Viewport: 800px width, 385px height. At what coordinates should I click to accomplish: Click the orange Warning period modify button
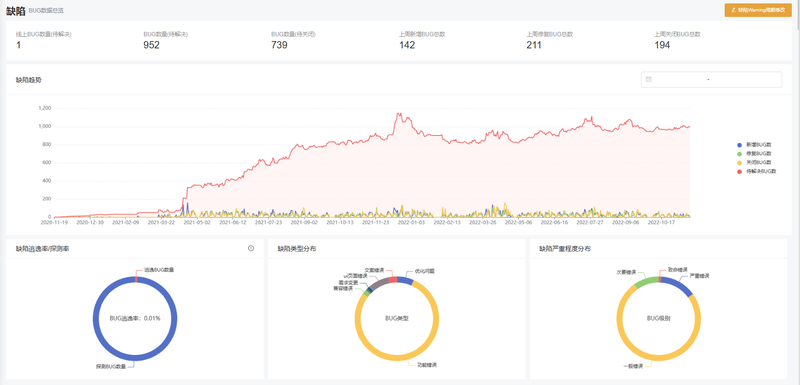[x=758, y=10]
